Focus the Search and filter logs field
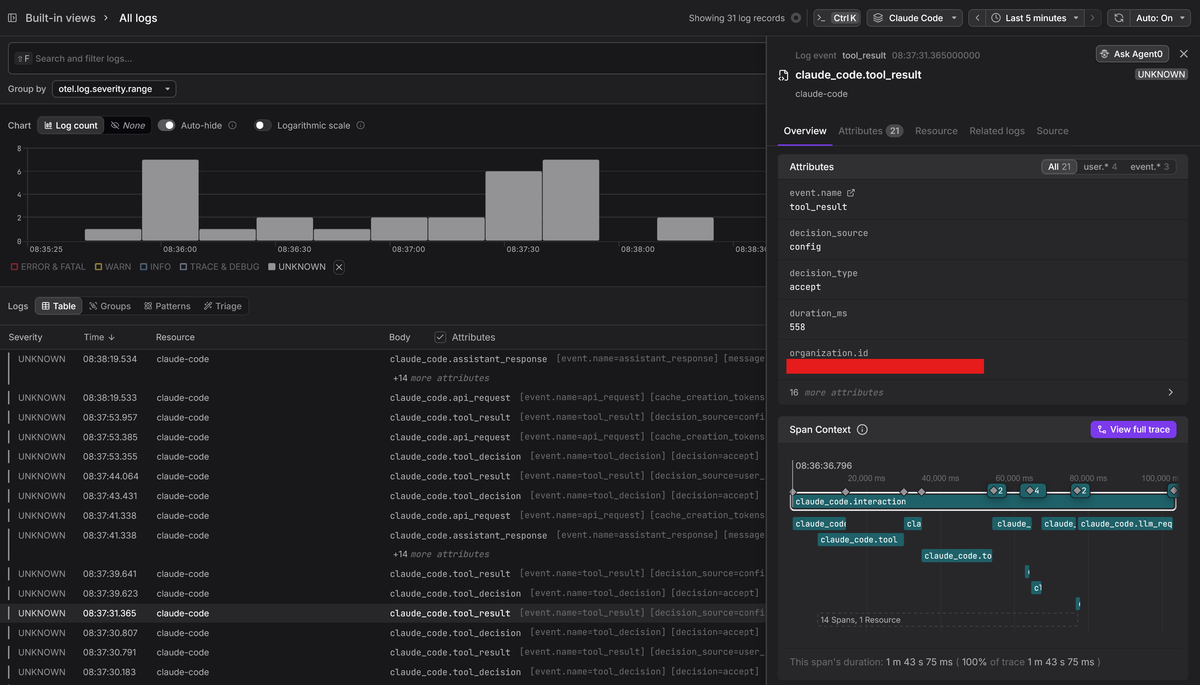This screenshot has height=685, width=1200. (x=387, y=58)
